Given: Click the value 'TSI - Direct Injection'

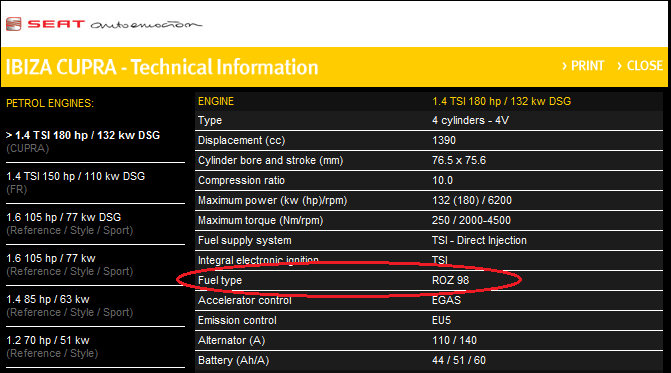Looking at the screenshot, I should pyautogui.click(x=479, y=240).
